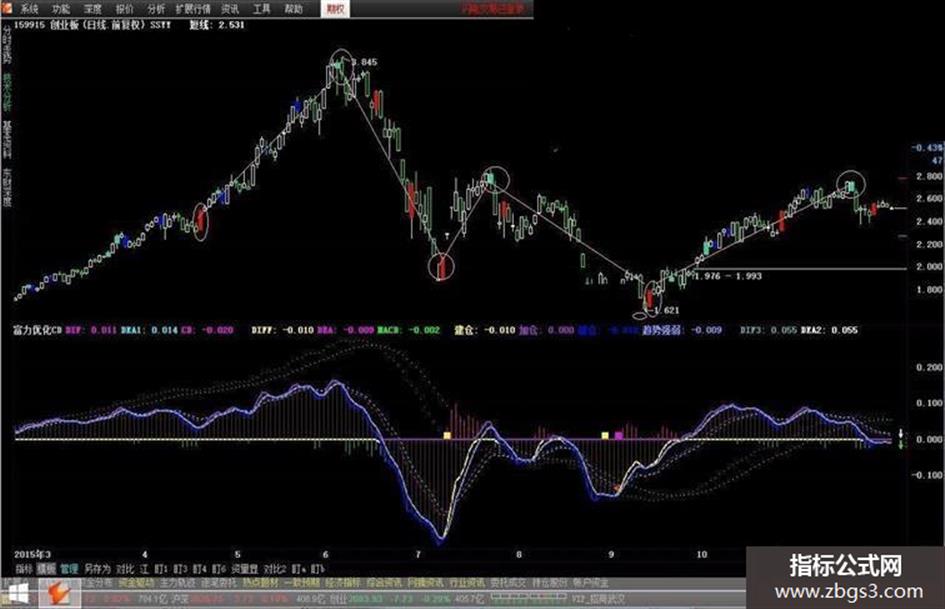The height and width of the screenshot is (609, 945).
Task: Open the 分析 menu
Action: click(155, 9)
